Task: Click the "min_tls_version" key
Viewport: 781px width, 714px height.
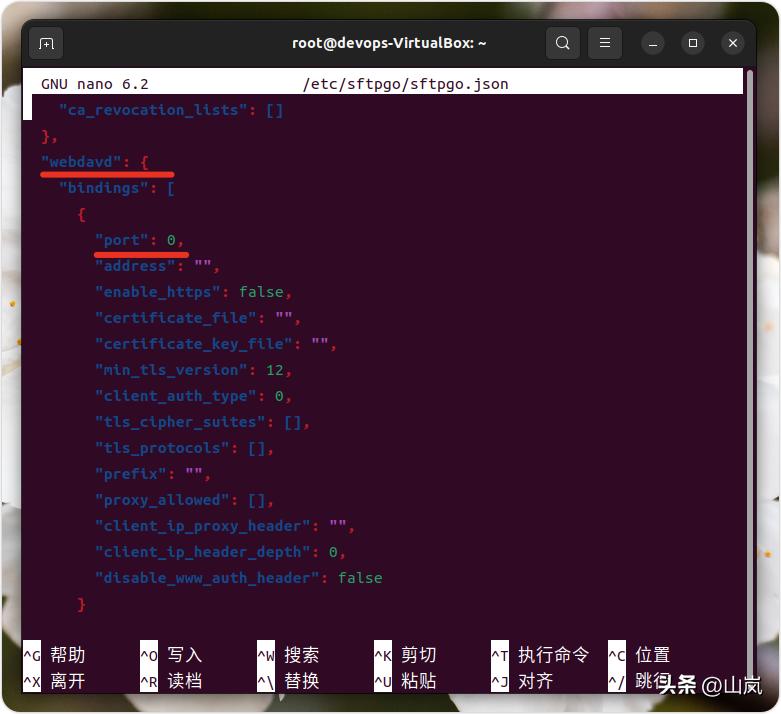Action: 171,370
